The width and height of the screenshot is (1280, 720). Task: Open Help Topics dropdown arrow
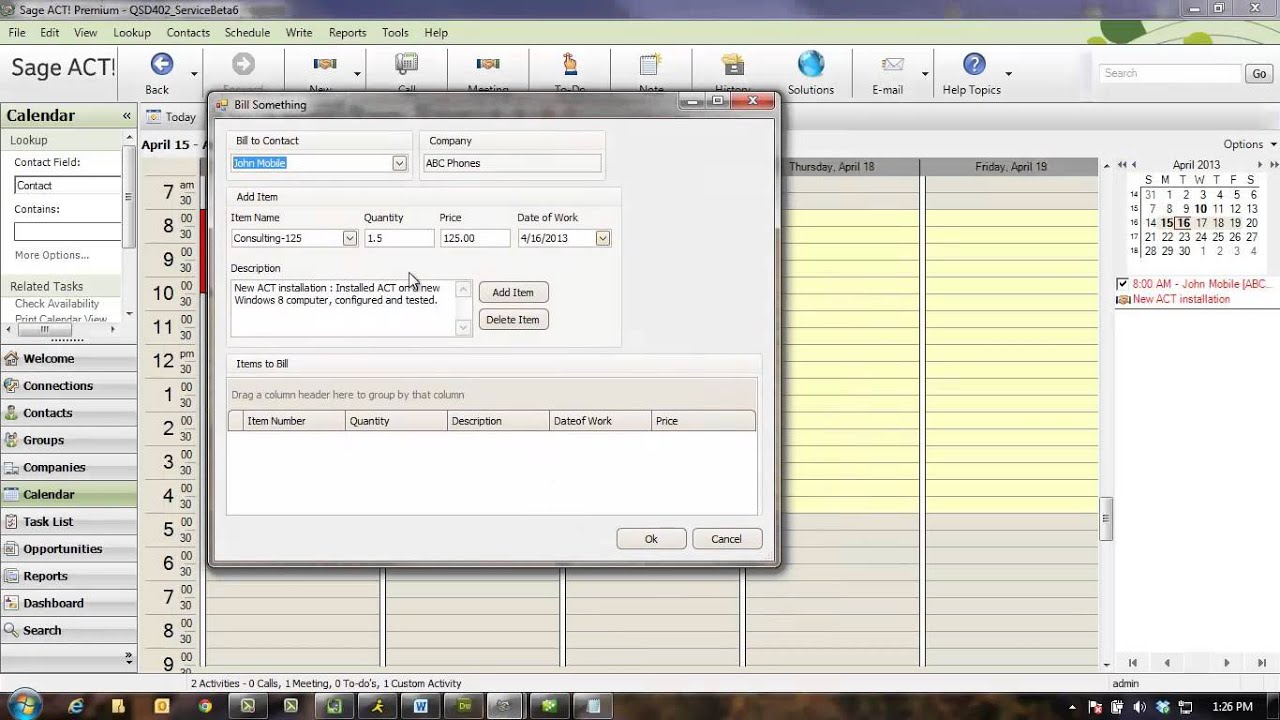1008,74
